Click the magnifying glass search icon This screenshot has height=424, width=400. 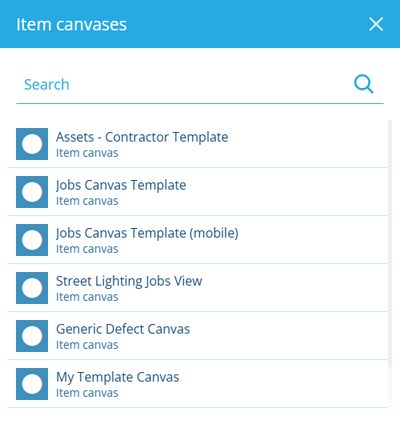(x=364, y=84)
